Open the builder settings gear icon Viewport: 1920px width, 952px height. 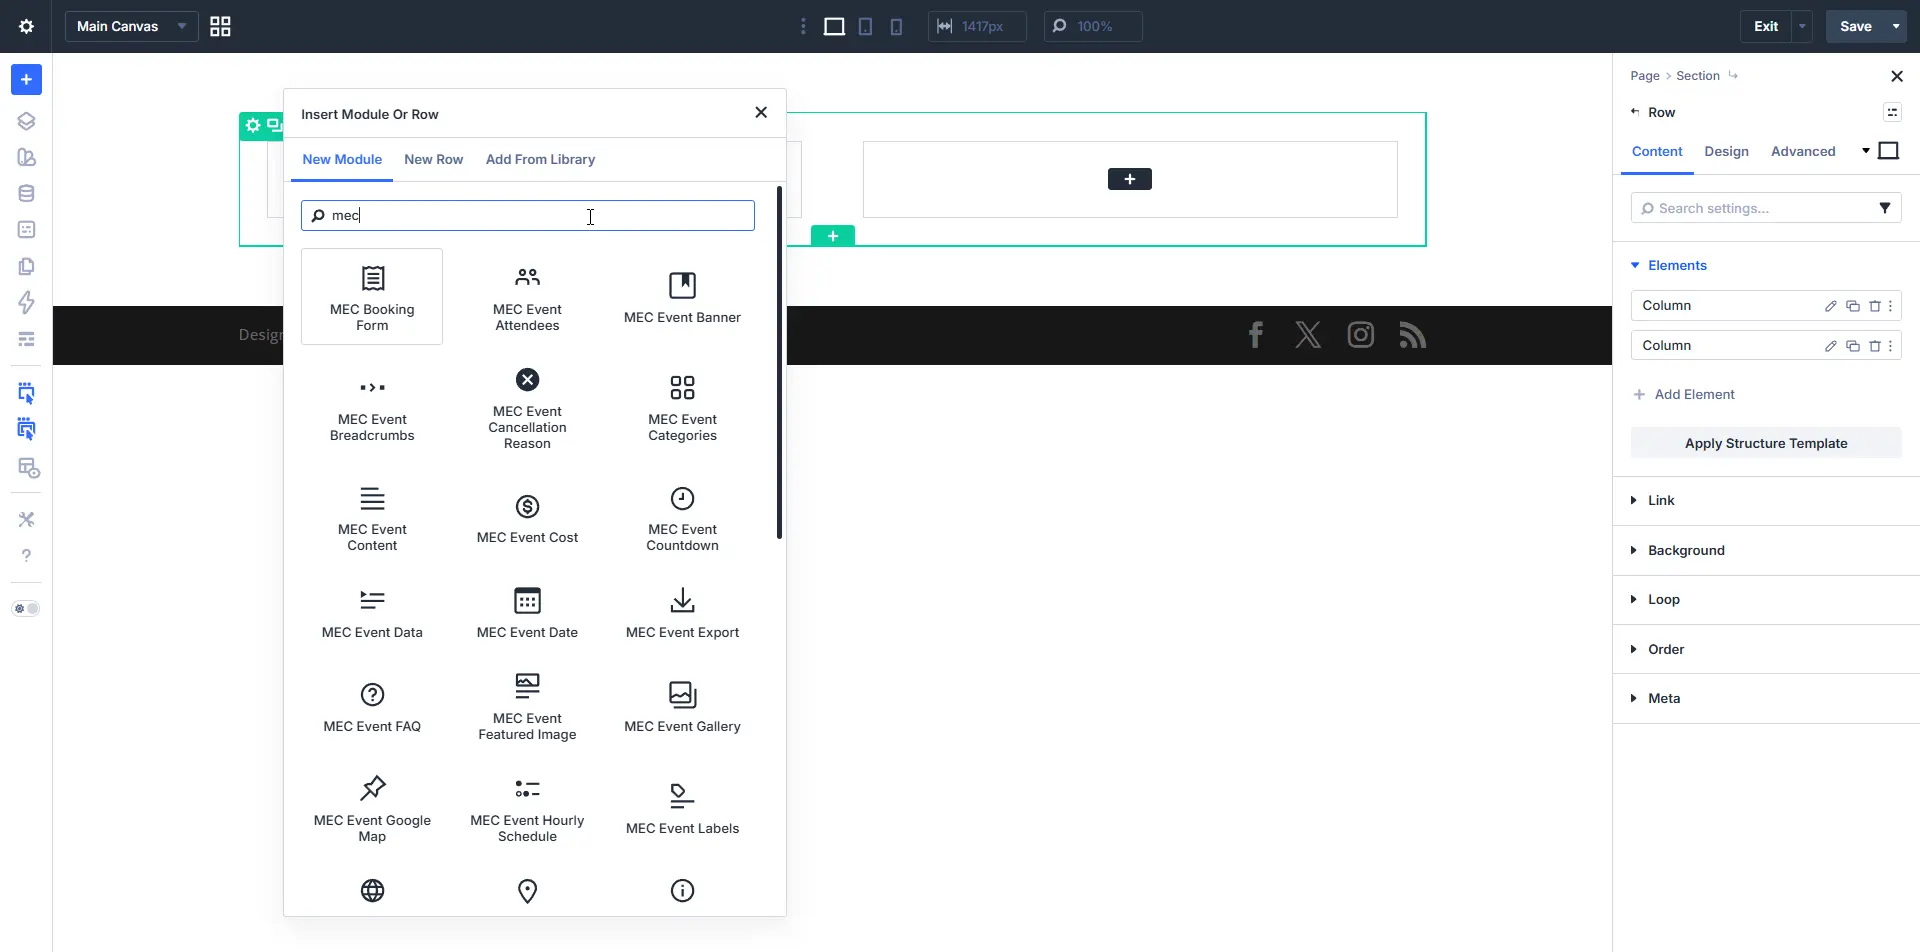(x=27, y=26)
